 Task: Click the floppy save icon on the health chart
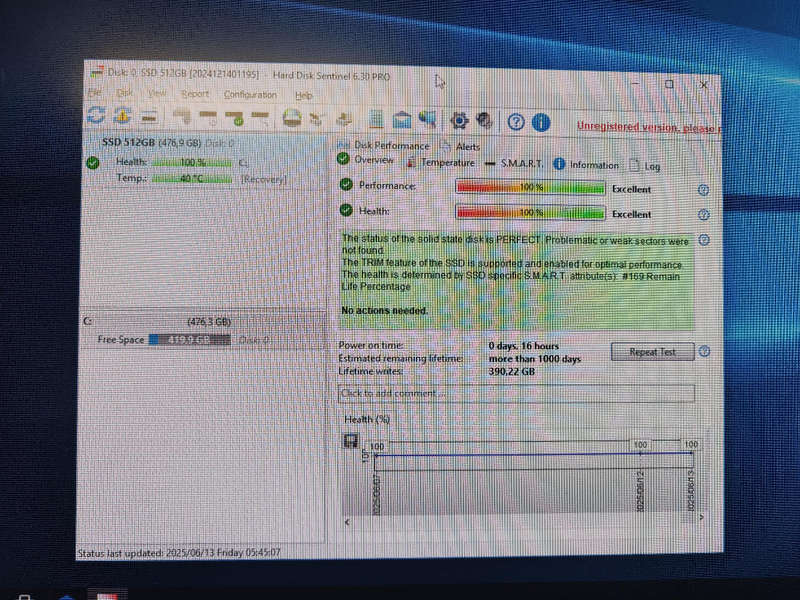click(352, 440)
